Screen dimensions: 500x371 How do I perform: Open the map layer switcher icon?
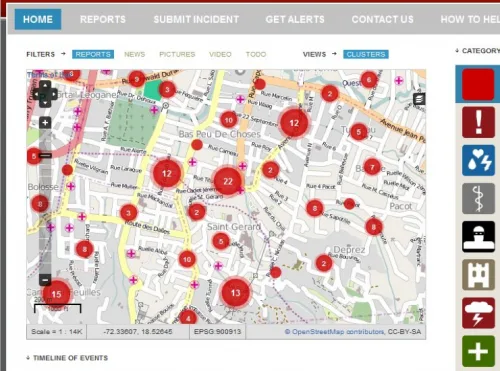(x=419, y=99)
